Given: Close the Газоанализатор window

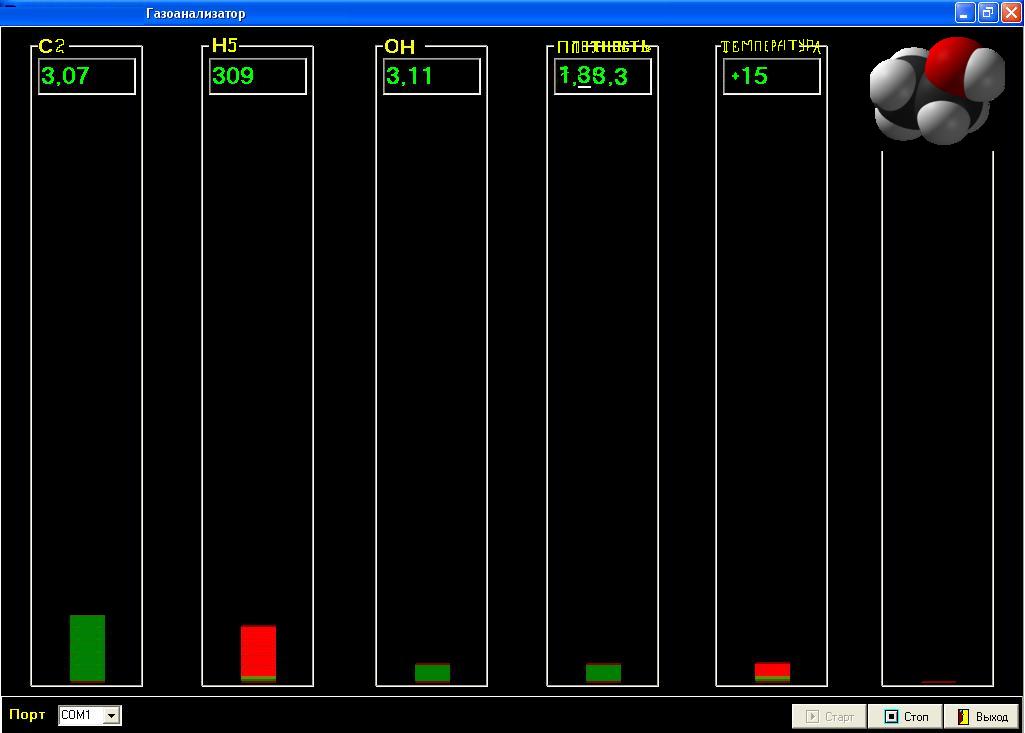Looking at the screenshot, I should click(1011, 12).
